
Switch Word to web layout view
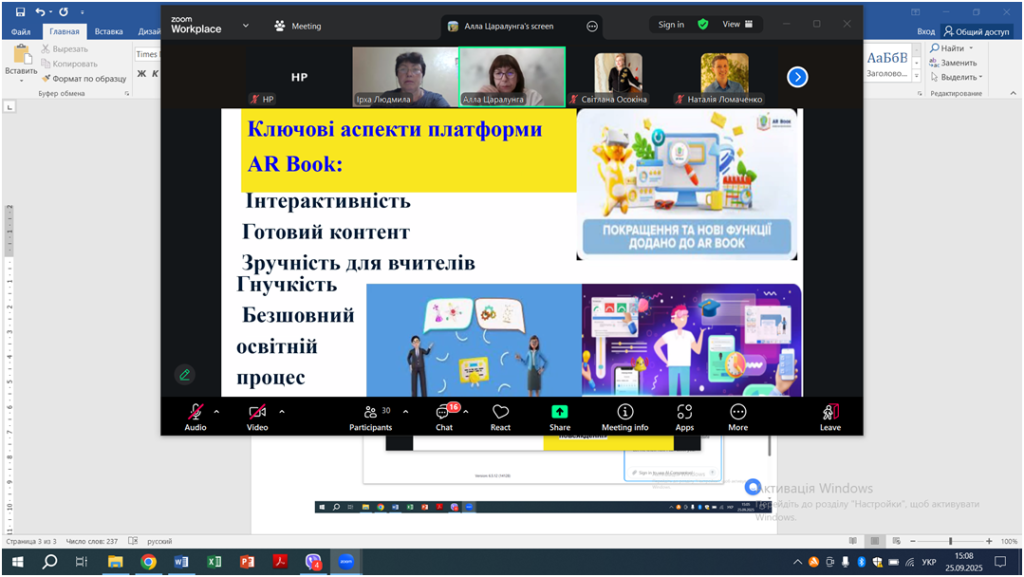pyautogui.click(x=897, y=541)
